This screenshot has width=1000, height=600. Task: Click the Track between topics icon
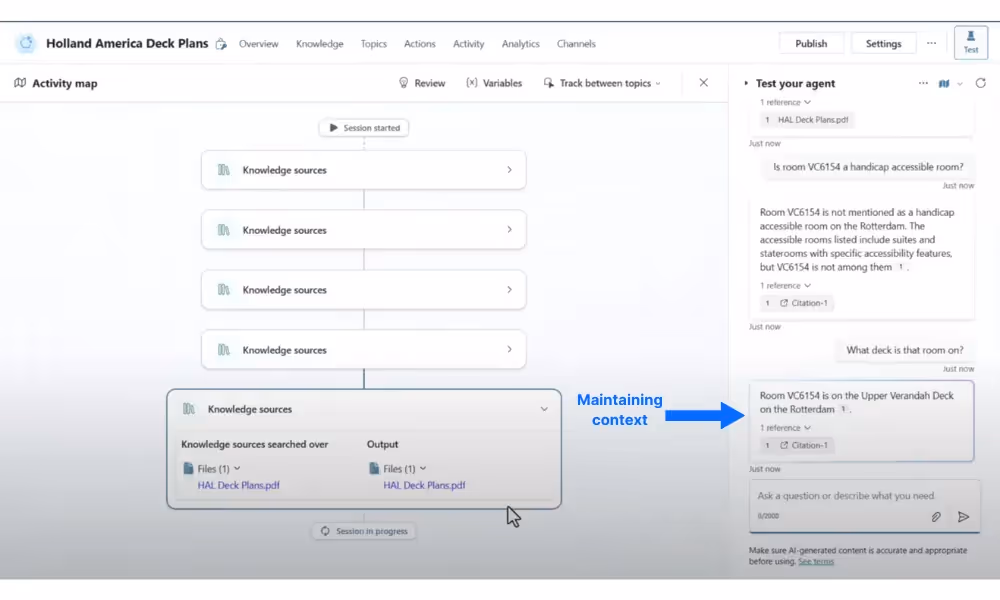click(x=548, y=83)
